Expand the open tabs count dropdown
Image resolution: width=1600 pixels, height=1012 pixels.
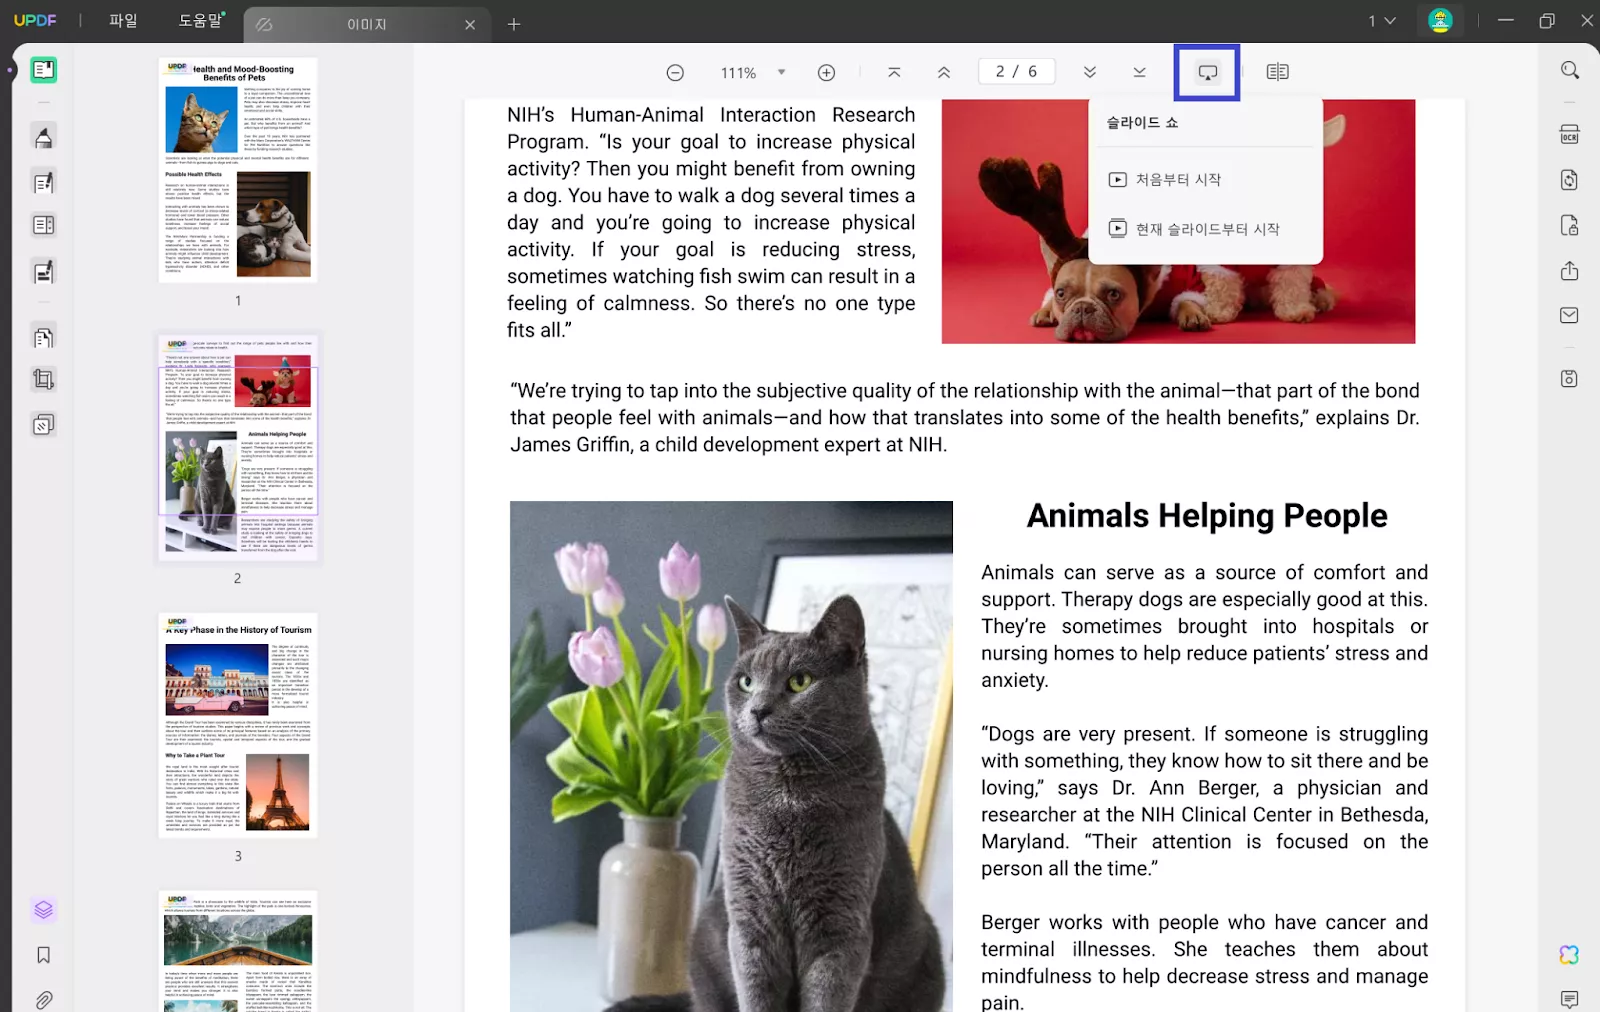click(x=1382, y=21)
